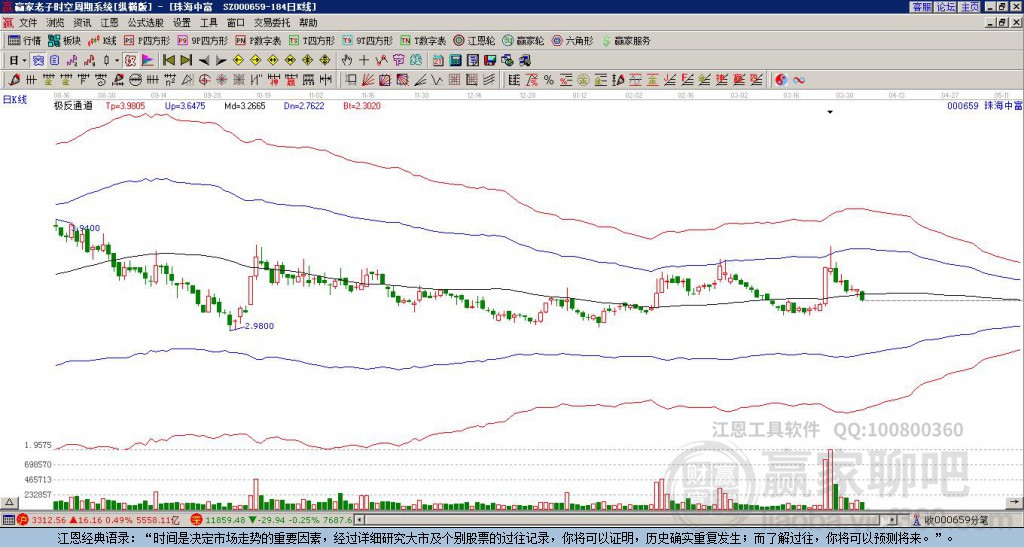Click the small black dropdown triangle above chart
Viewport: 1024px width, 548px height.
tap(830, 112)
